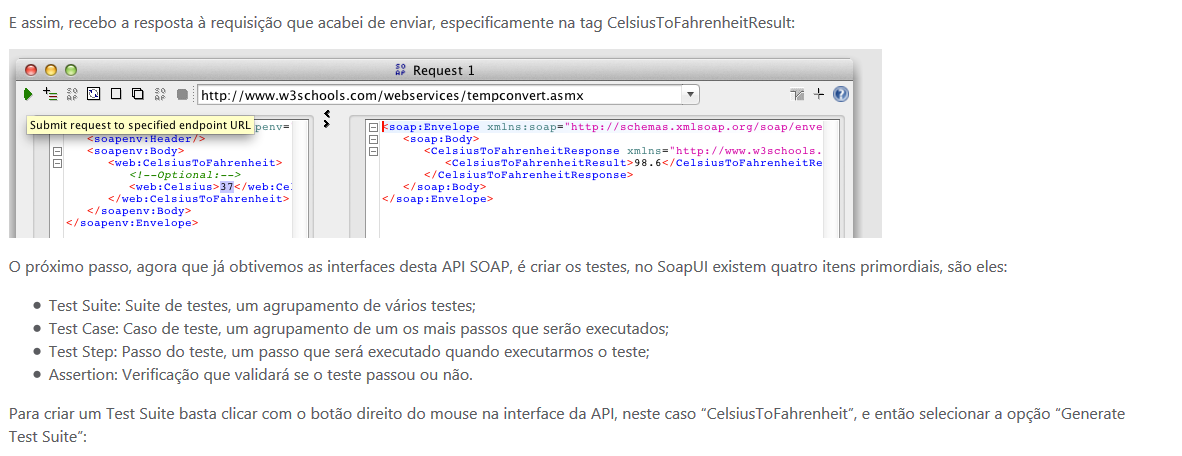Click the green zoom button of Request 1
1182x456 pixels.
point(71,70)
